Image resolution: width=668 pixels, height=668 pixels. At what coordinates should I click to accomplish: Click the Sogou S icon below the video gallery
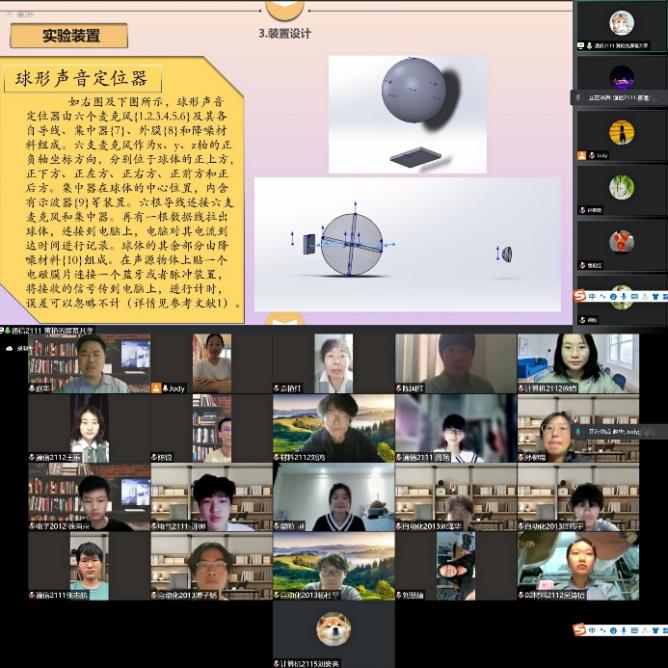click(580, 630)
